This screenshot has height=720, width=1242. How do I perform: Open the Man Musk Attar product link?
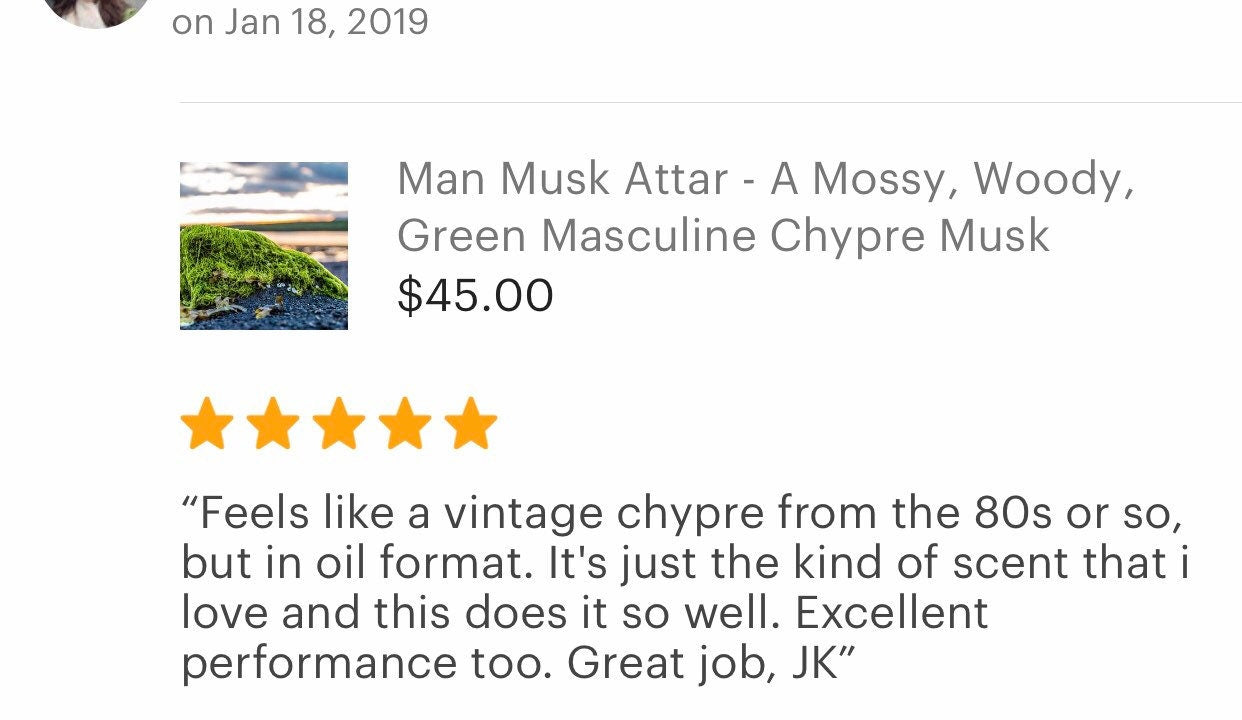[562, 180]
